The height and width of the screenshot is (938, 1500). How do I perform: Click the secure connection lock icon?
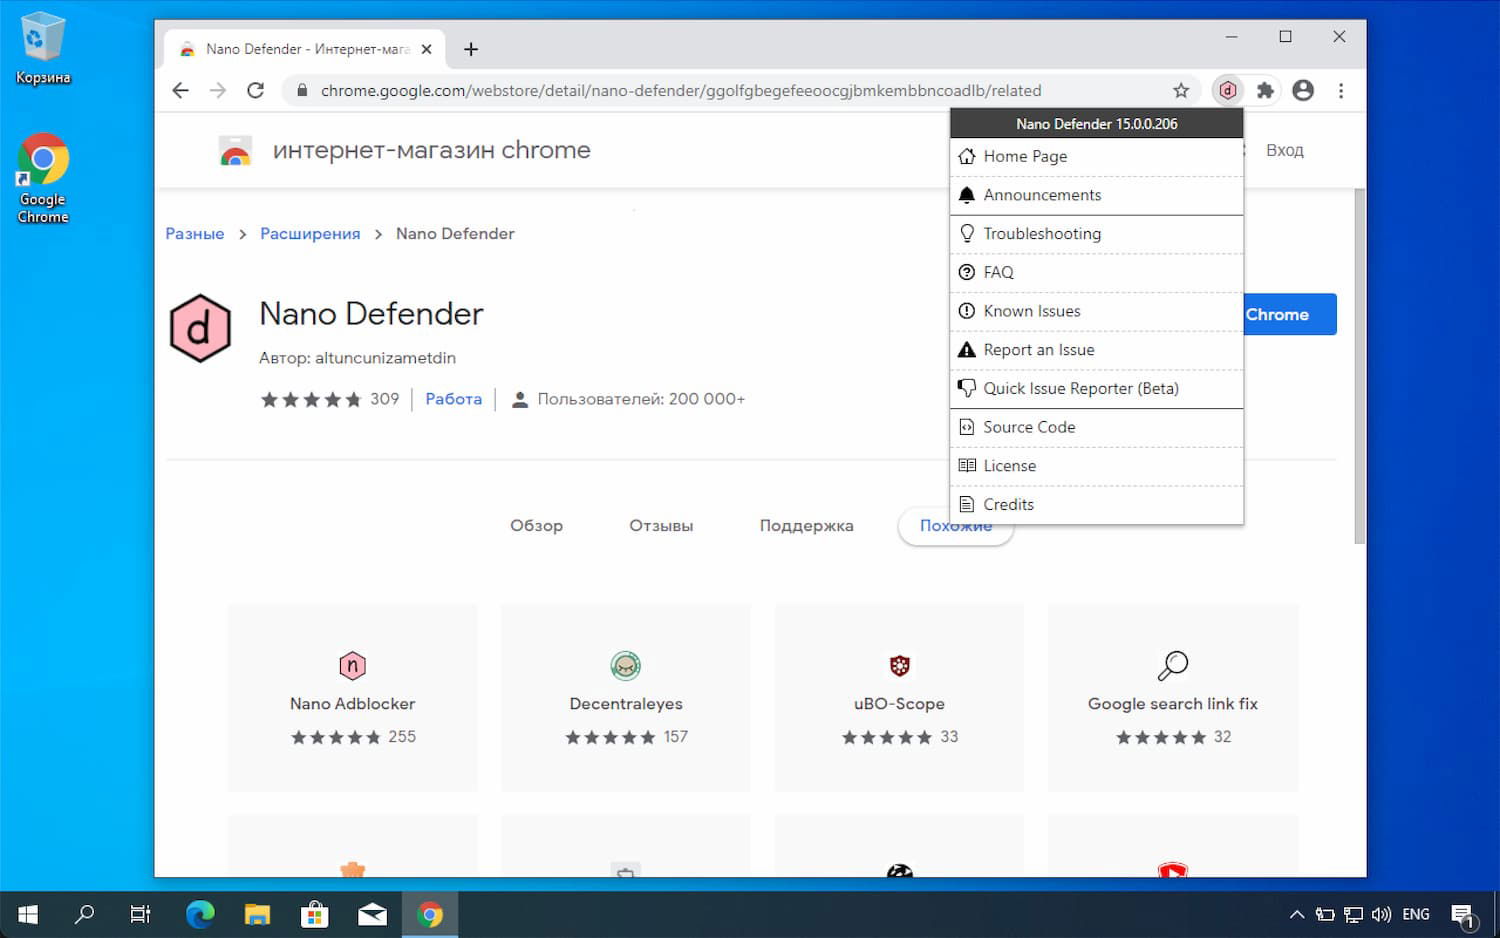301,90
